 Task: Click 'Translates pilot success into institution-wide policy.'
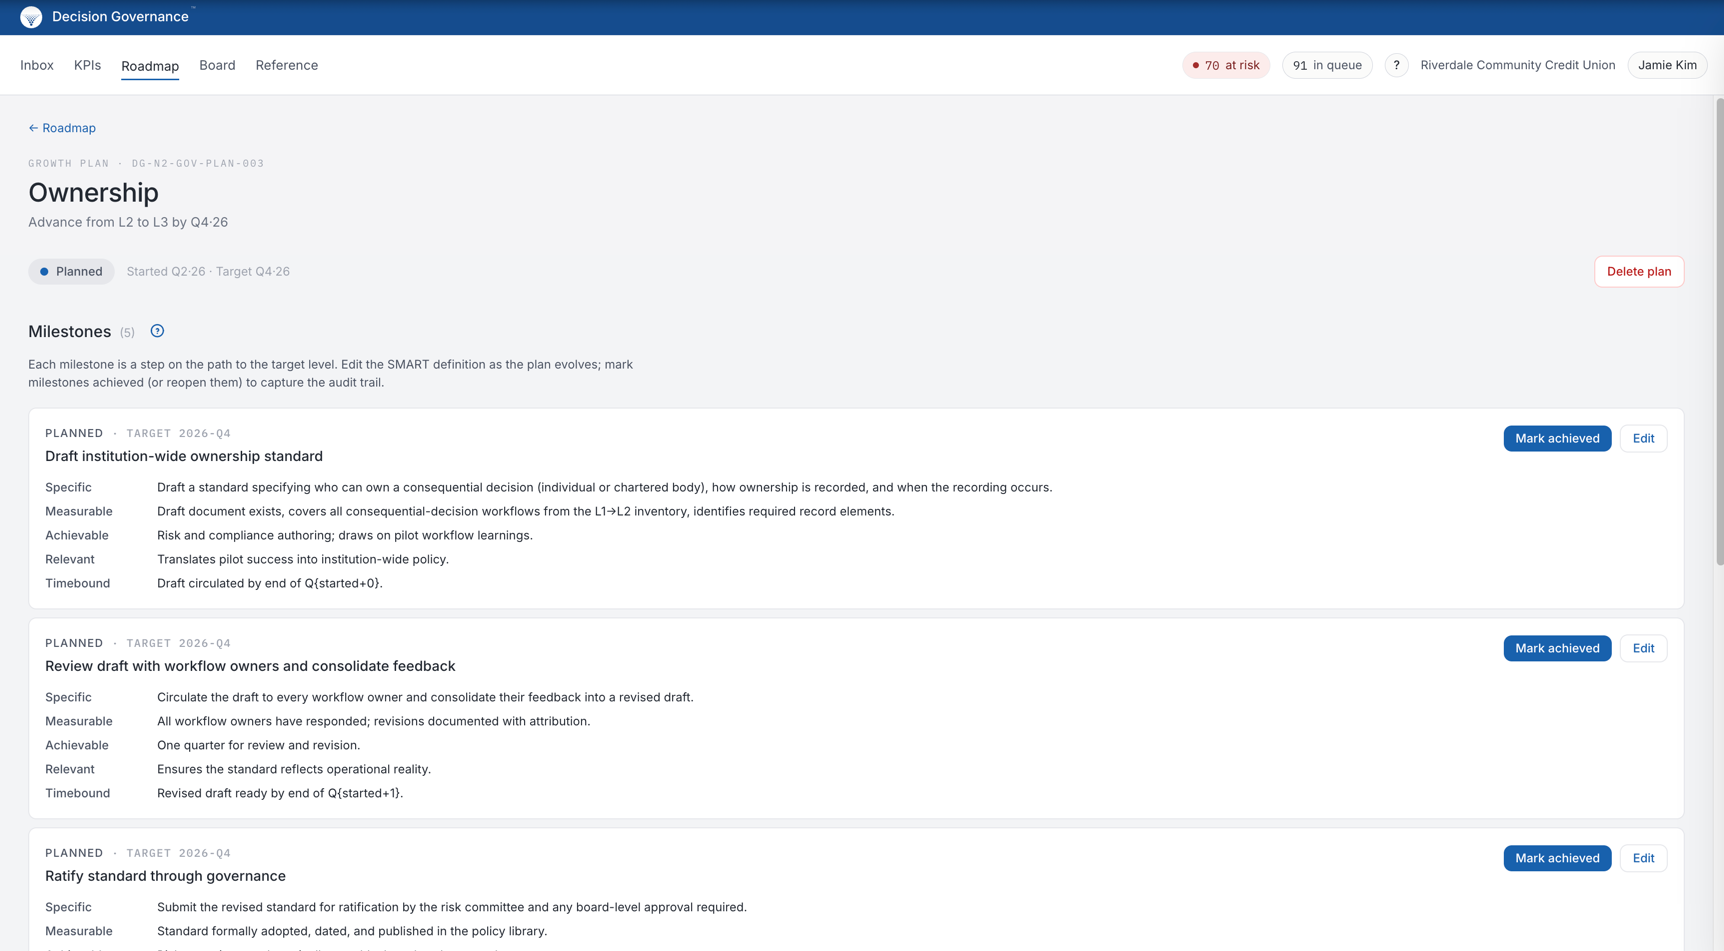pyautogui.click(x=303, y=559)
